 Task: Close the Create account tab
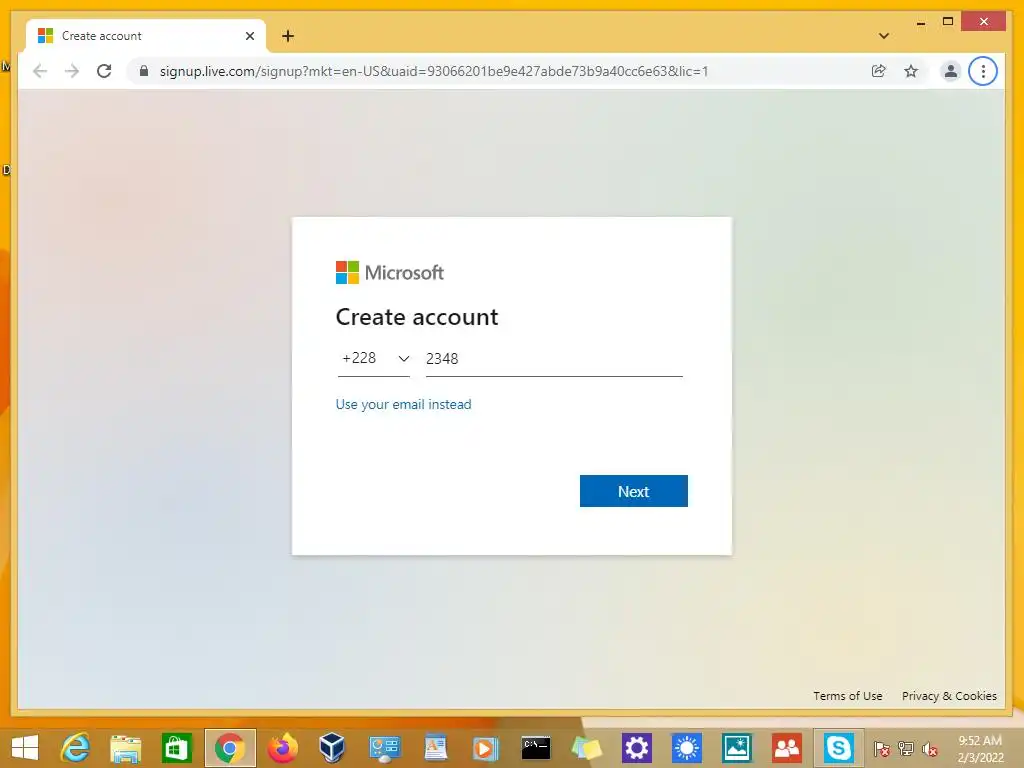coord(249,36)
